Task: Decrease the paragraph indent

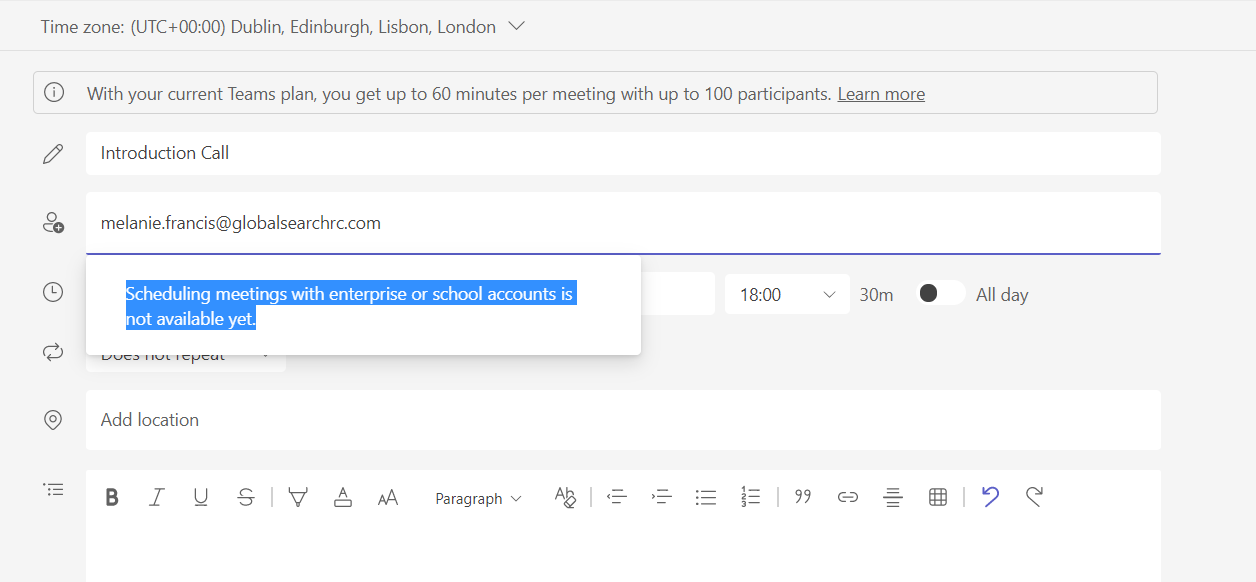Action: 617,497
